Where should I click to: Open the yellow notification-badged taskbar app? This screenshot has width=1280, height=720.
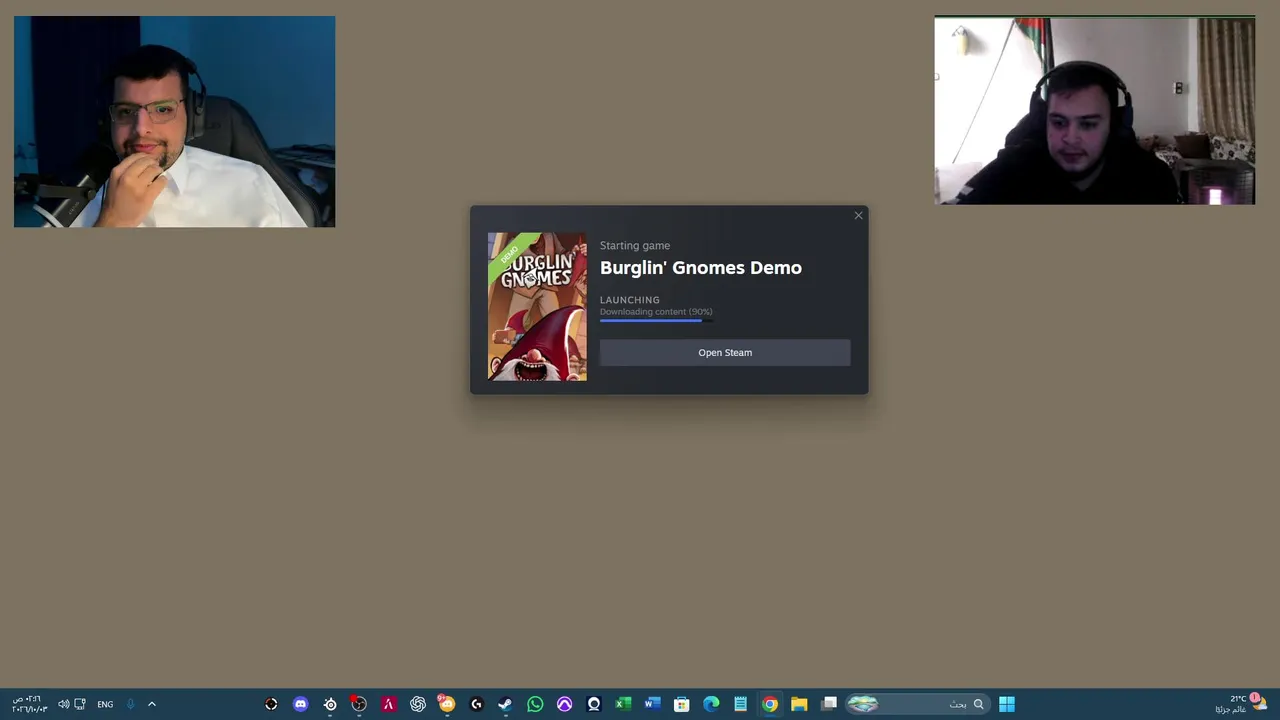[447, 704]
